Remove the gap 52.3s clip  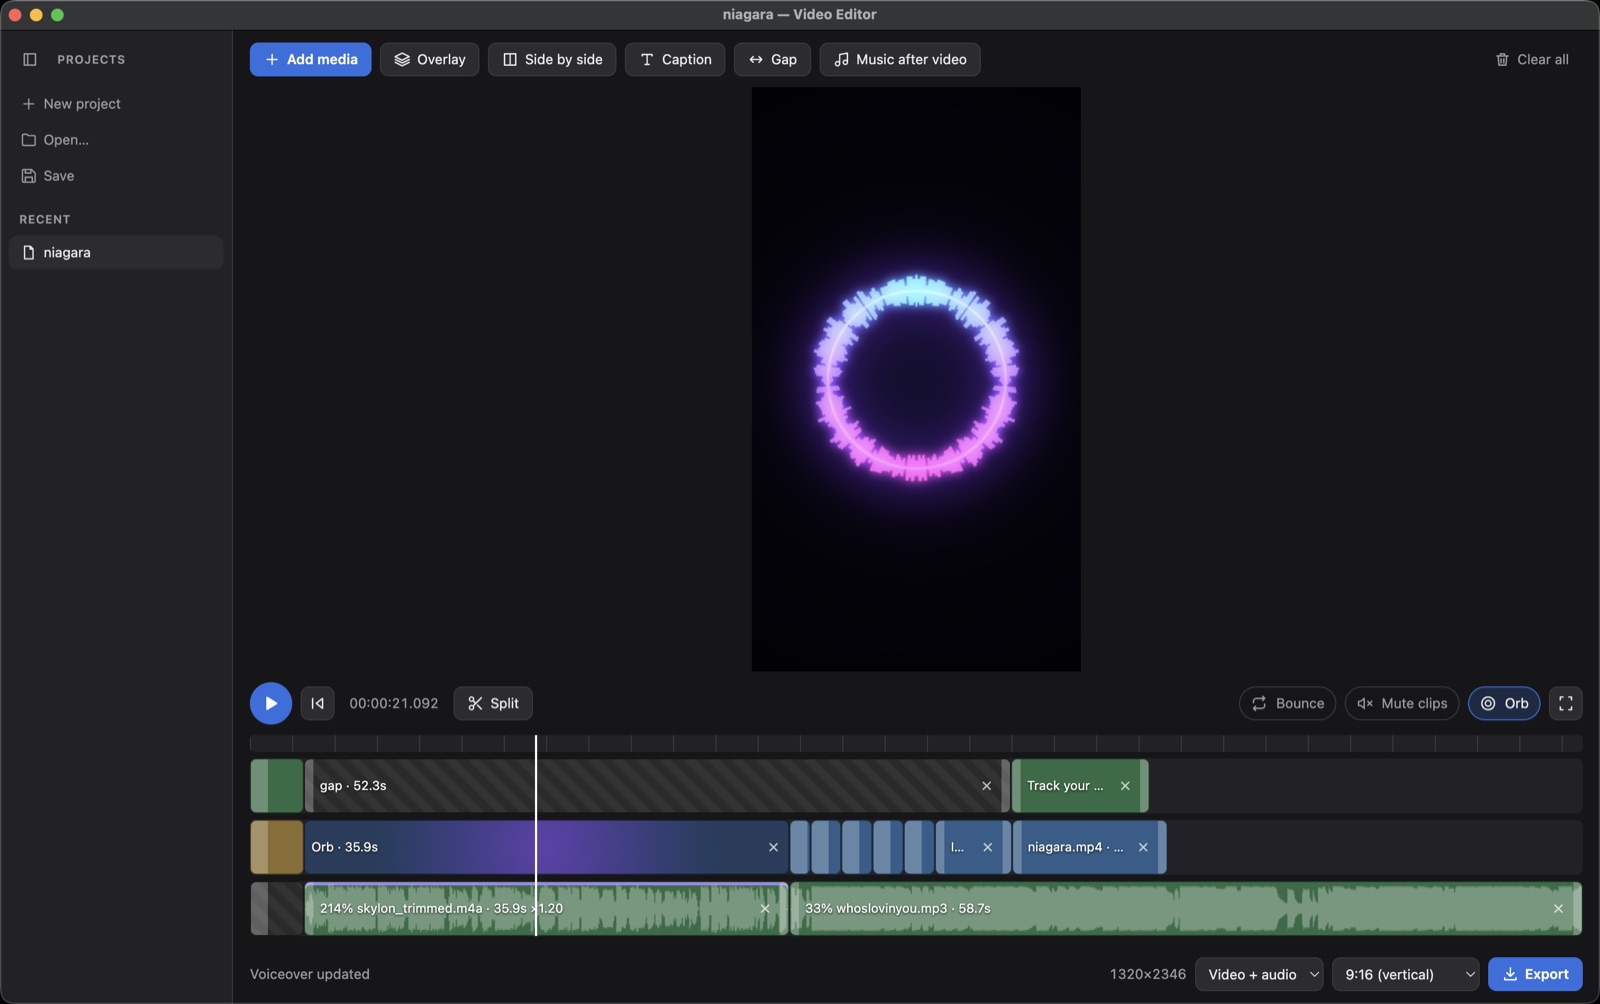click(986, 786)
